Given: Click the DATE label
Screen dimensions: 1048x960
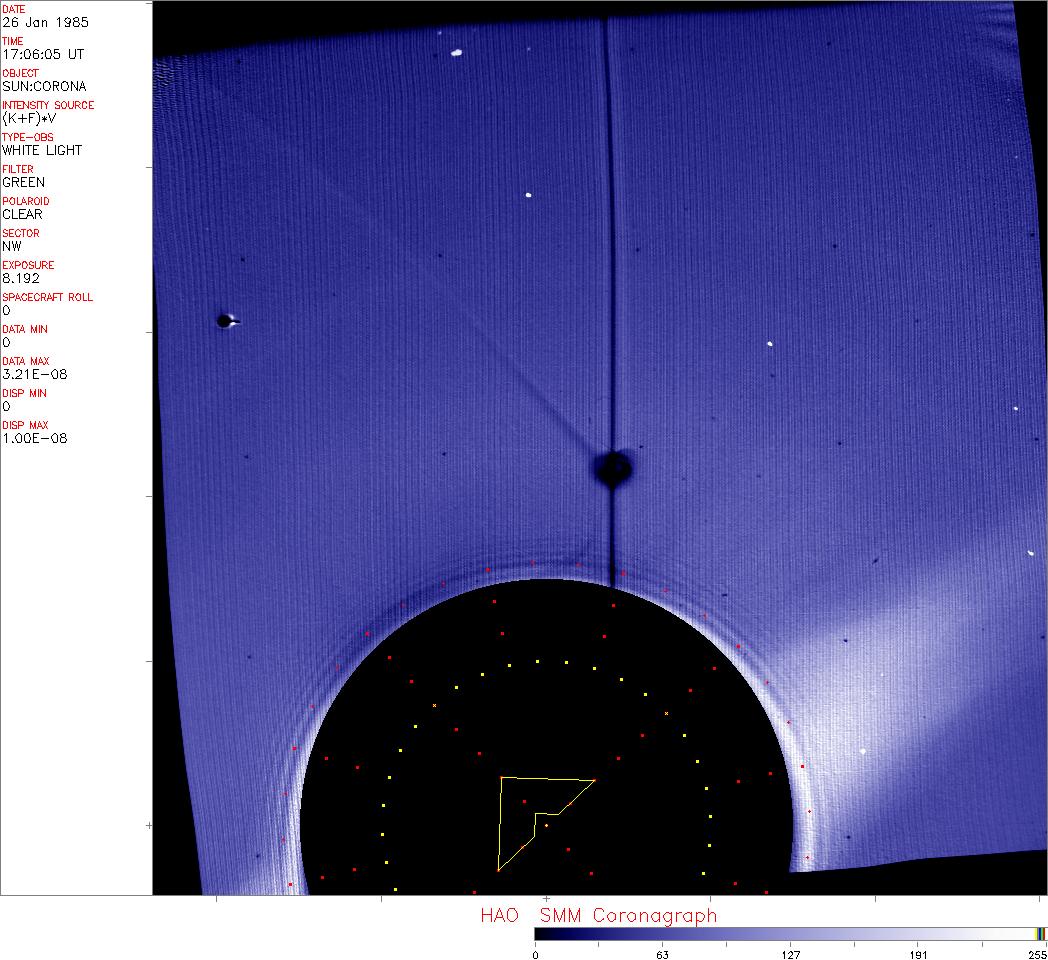Looking at the screenshot, I should pos(13,9).
